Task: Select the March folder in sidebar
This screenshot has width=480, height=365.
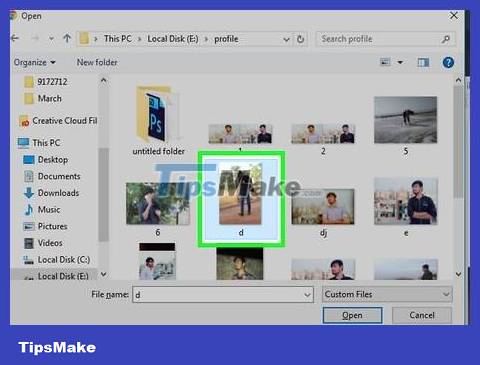Action: point(43,99)
